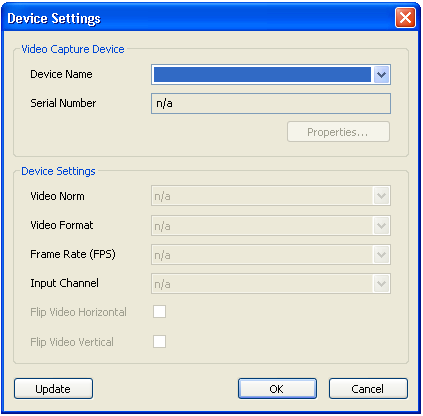423x416 pixels.
Task: Dismiss the dialog with Cancel
Action: (x=368, y=389)
